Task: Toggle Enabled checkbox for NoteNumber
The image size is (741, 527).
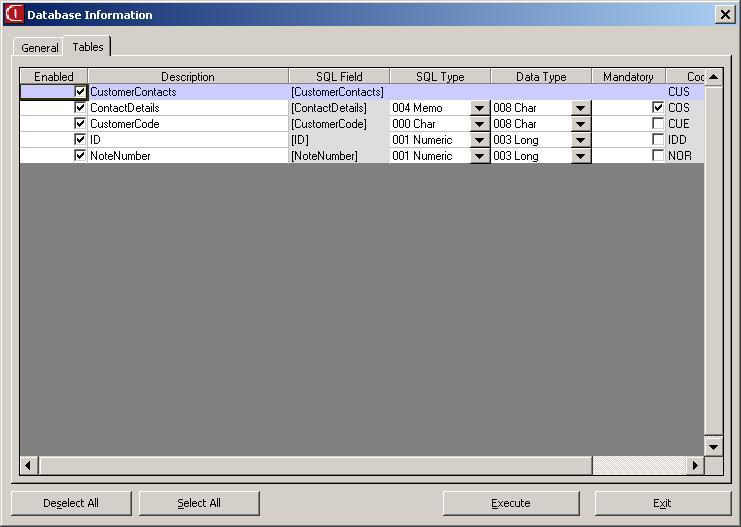Action: 80,156
